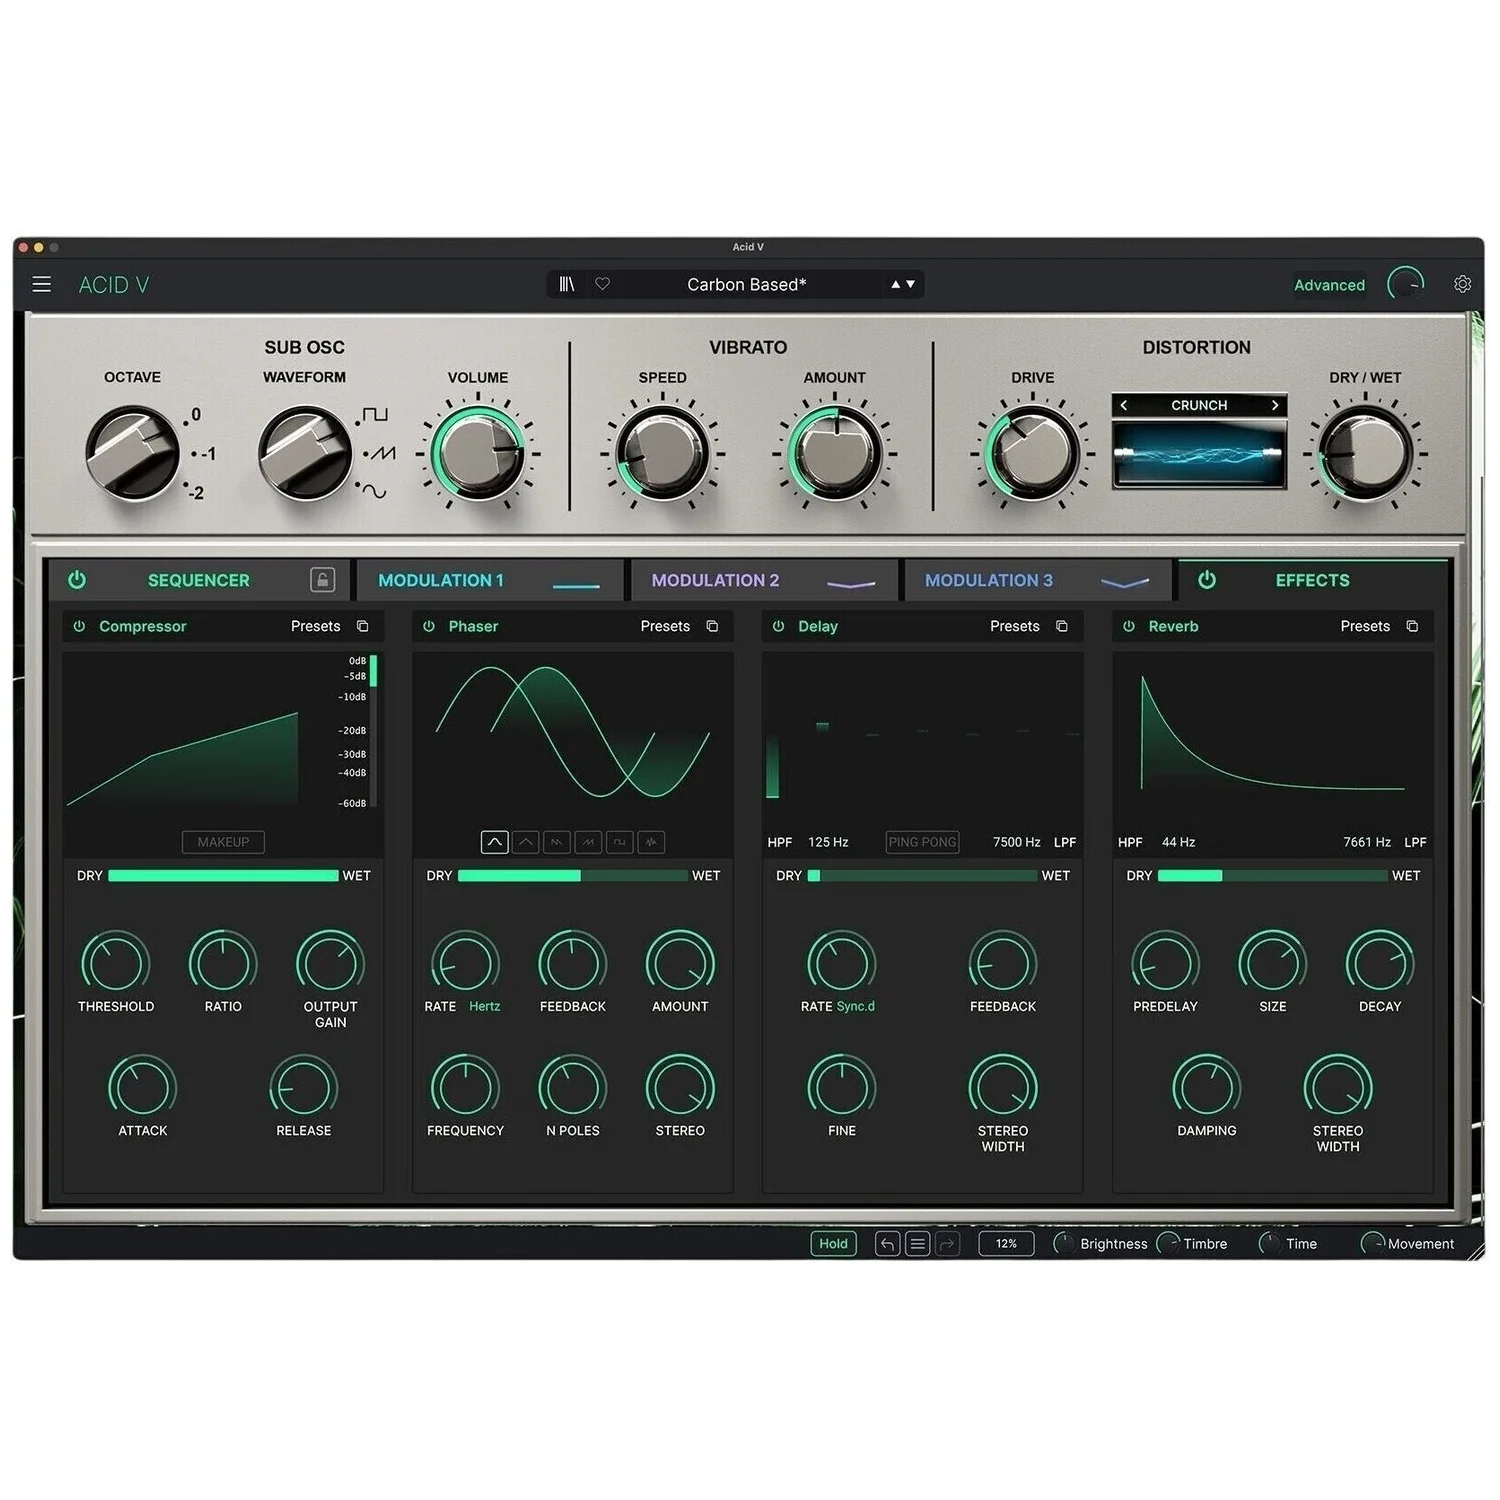The width and height of the screenshot is (1500, 1500).
Task: Disable the Phaser effect power switch
Action: click(x=429, y=627)
